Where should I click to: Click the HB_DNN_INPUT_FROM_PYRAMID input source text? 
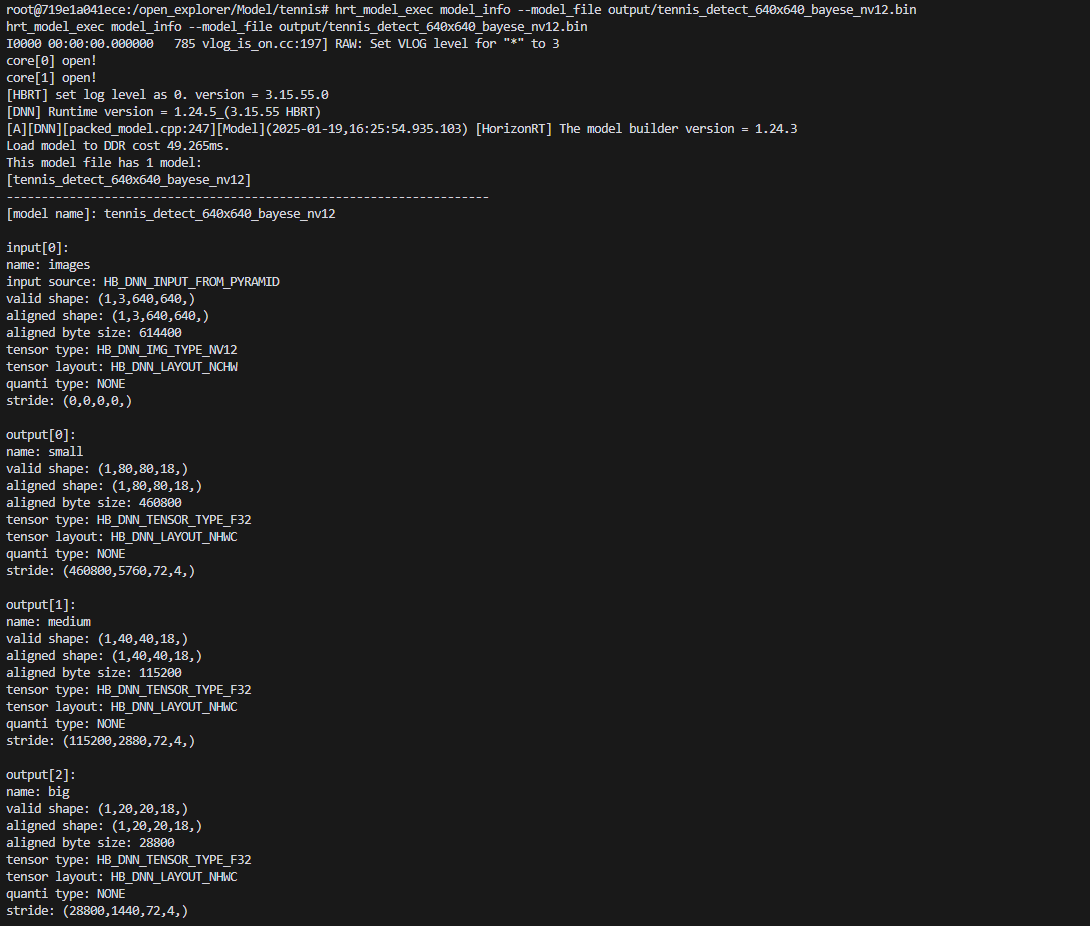(192, 282)
